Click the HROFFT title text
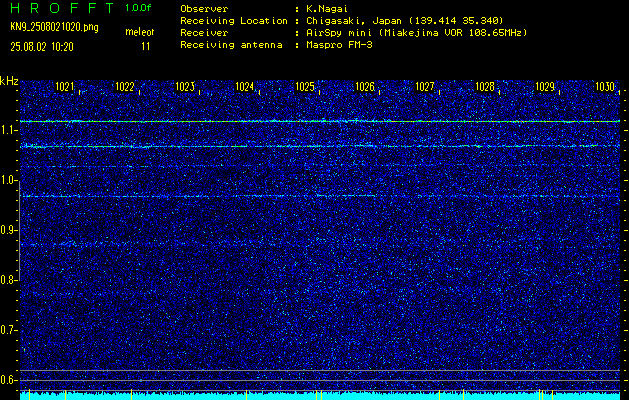629x400 pixels. pyautogui.click(x=62, y=8)
